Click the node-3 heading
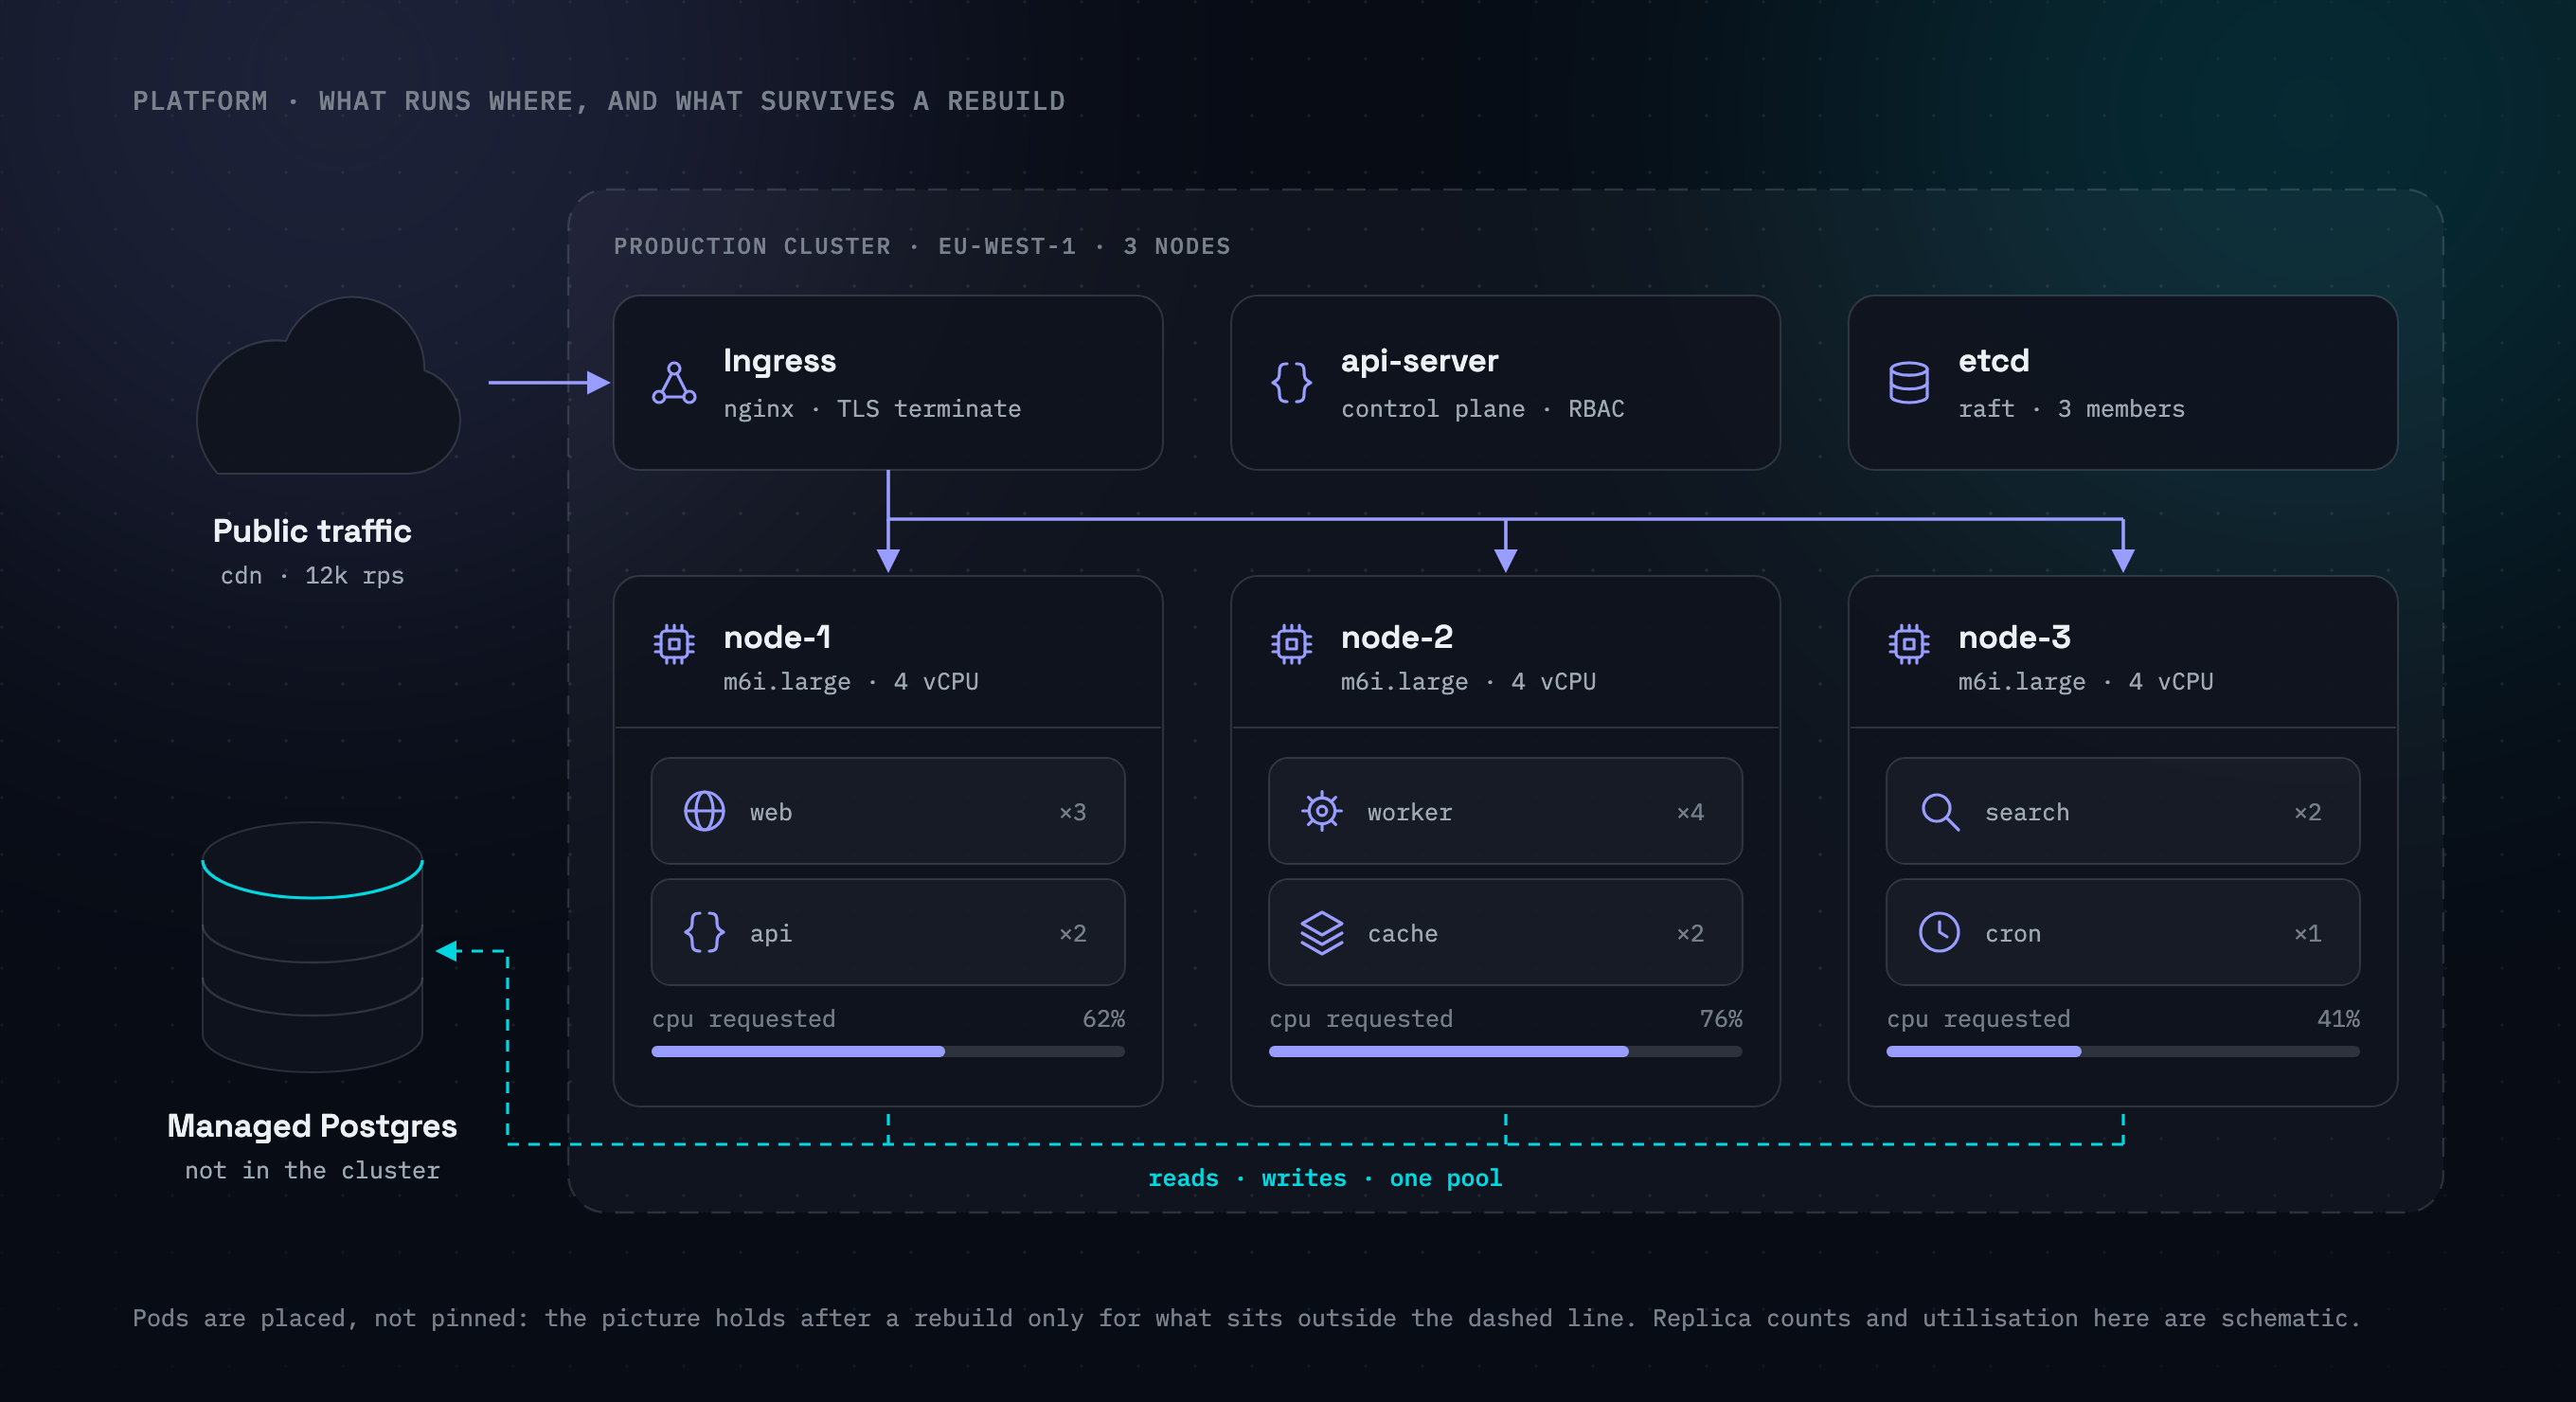The height and width of the screenshot is (1402, 2576). pyautogui.click(x=2014, y=637)
